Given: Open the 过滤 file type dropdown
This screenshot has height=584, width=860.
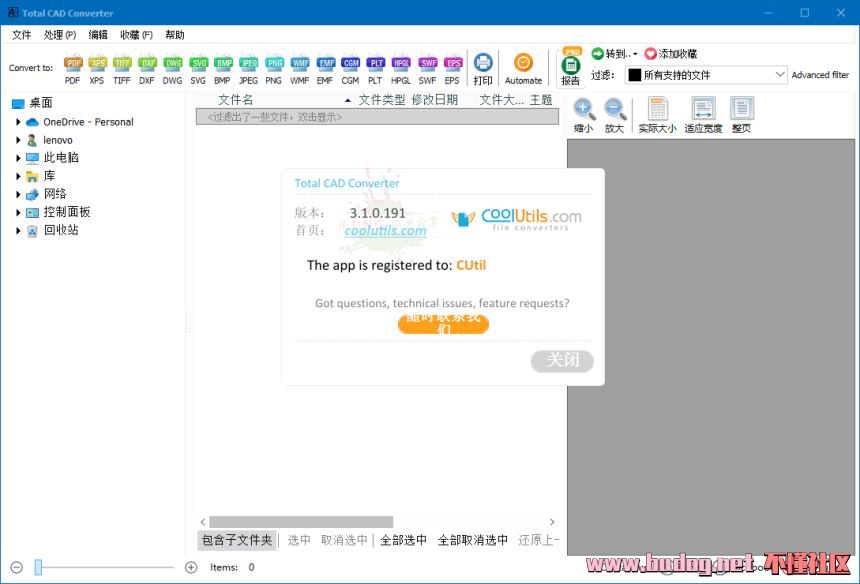Looking at the screenshot, I should 780,75.
